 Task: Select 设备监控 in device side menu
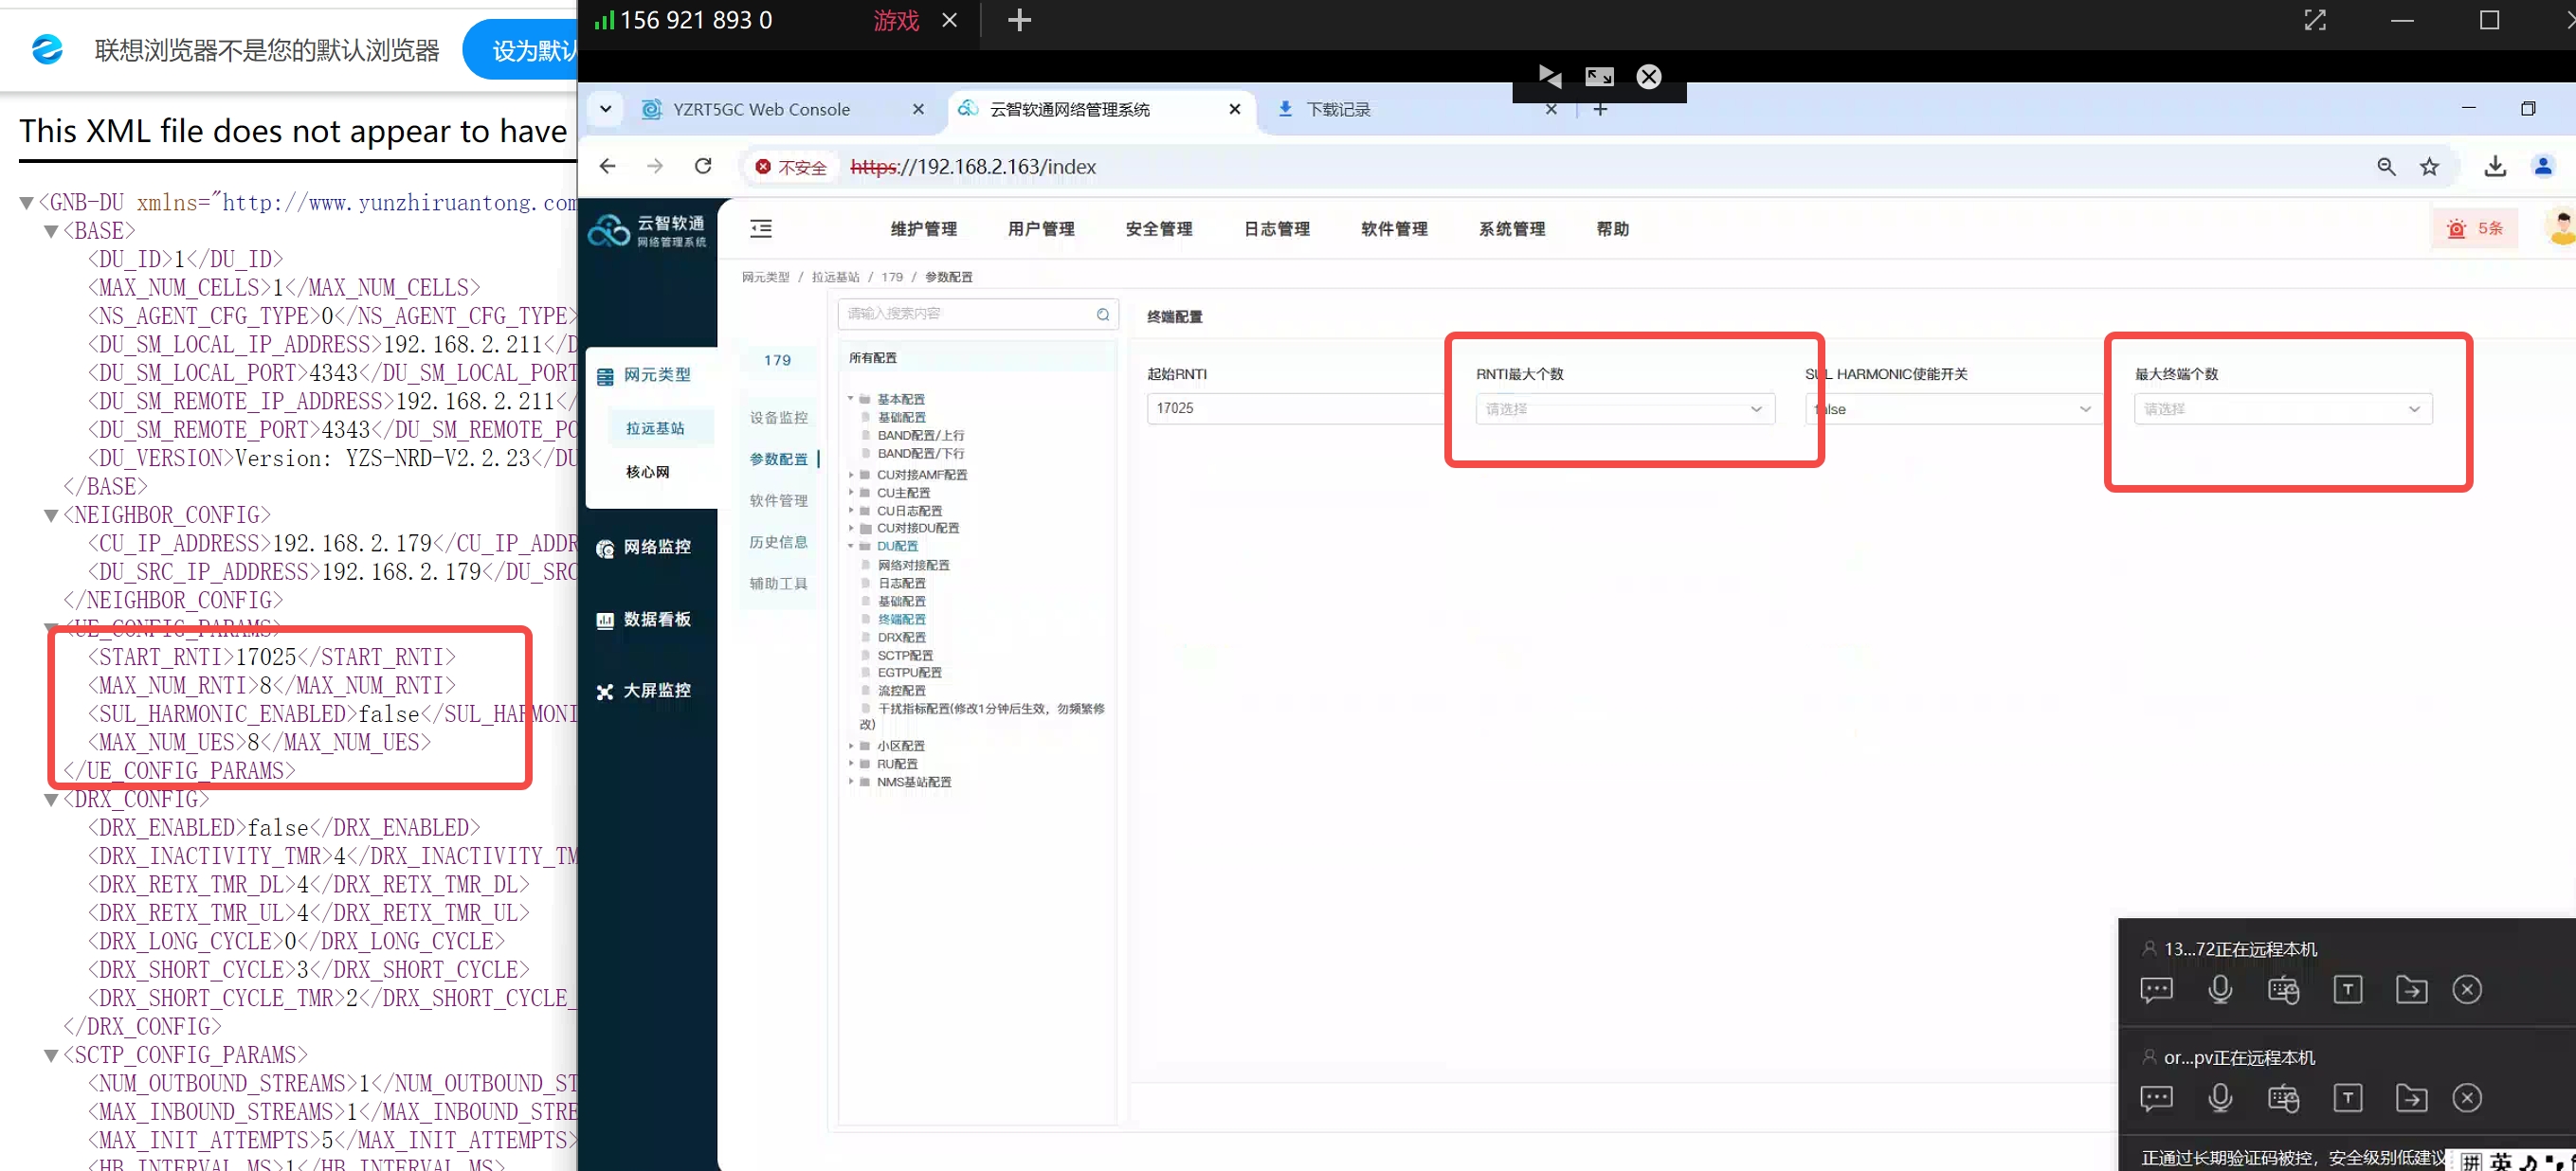778,418
